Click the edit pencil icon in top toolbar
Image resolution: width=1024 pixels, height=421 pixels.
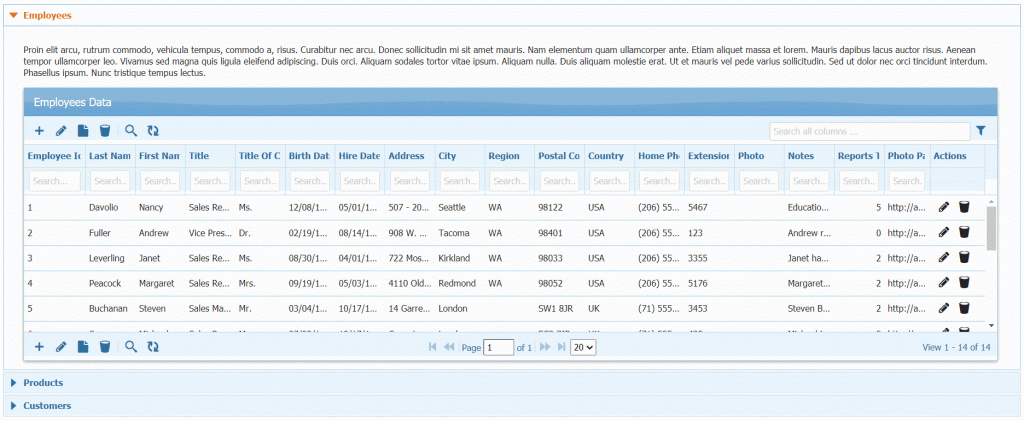61,130
